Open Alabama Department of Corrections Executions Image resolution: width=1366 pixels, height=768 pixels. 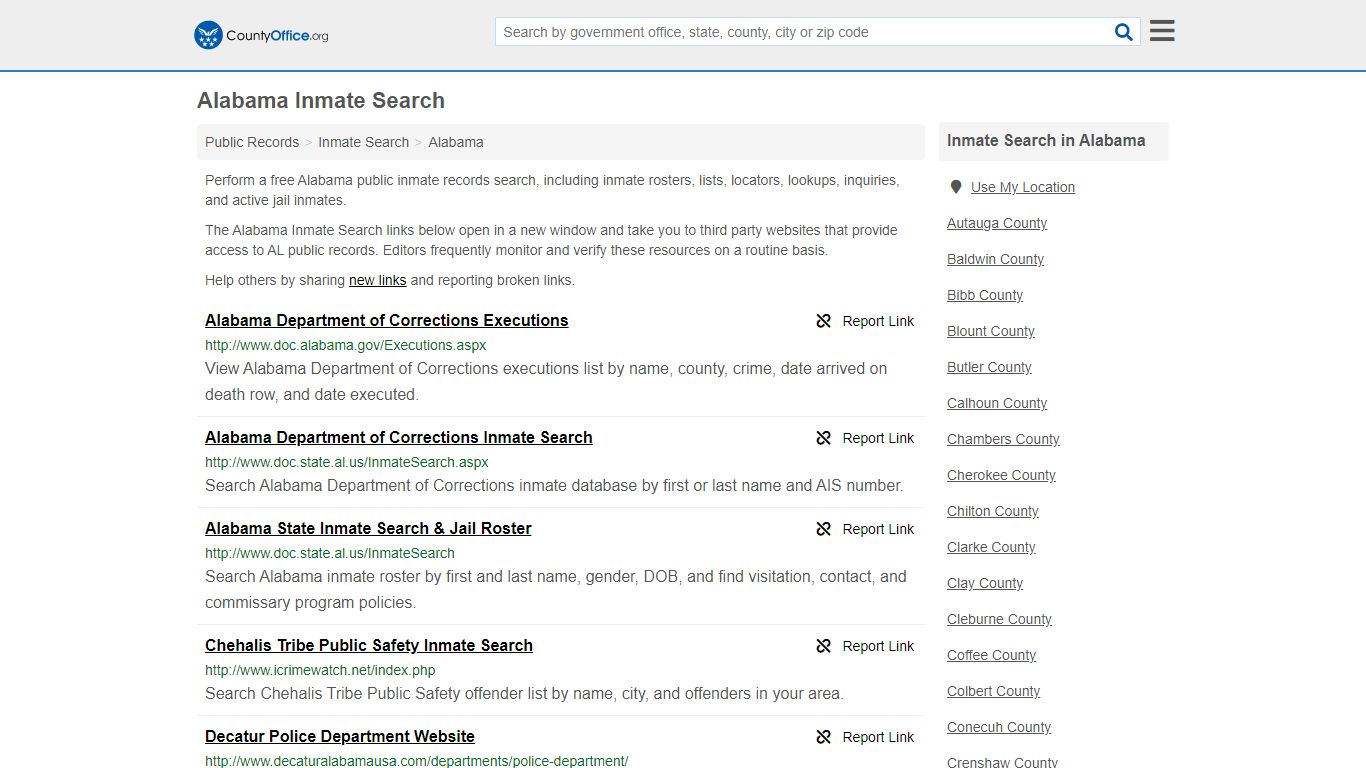point(386,320)
